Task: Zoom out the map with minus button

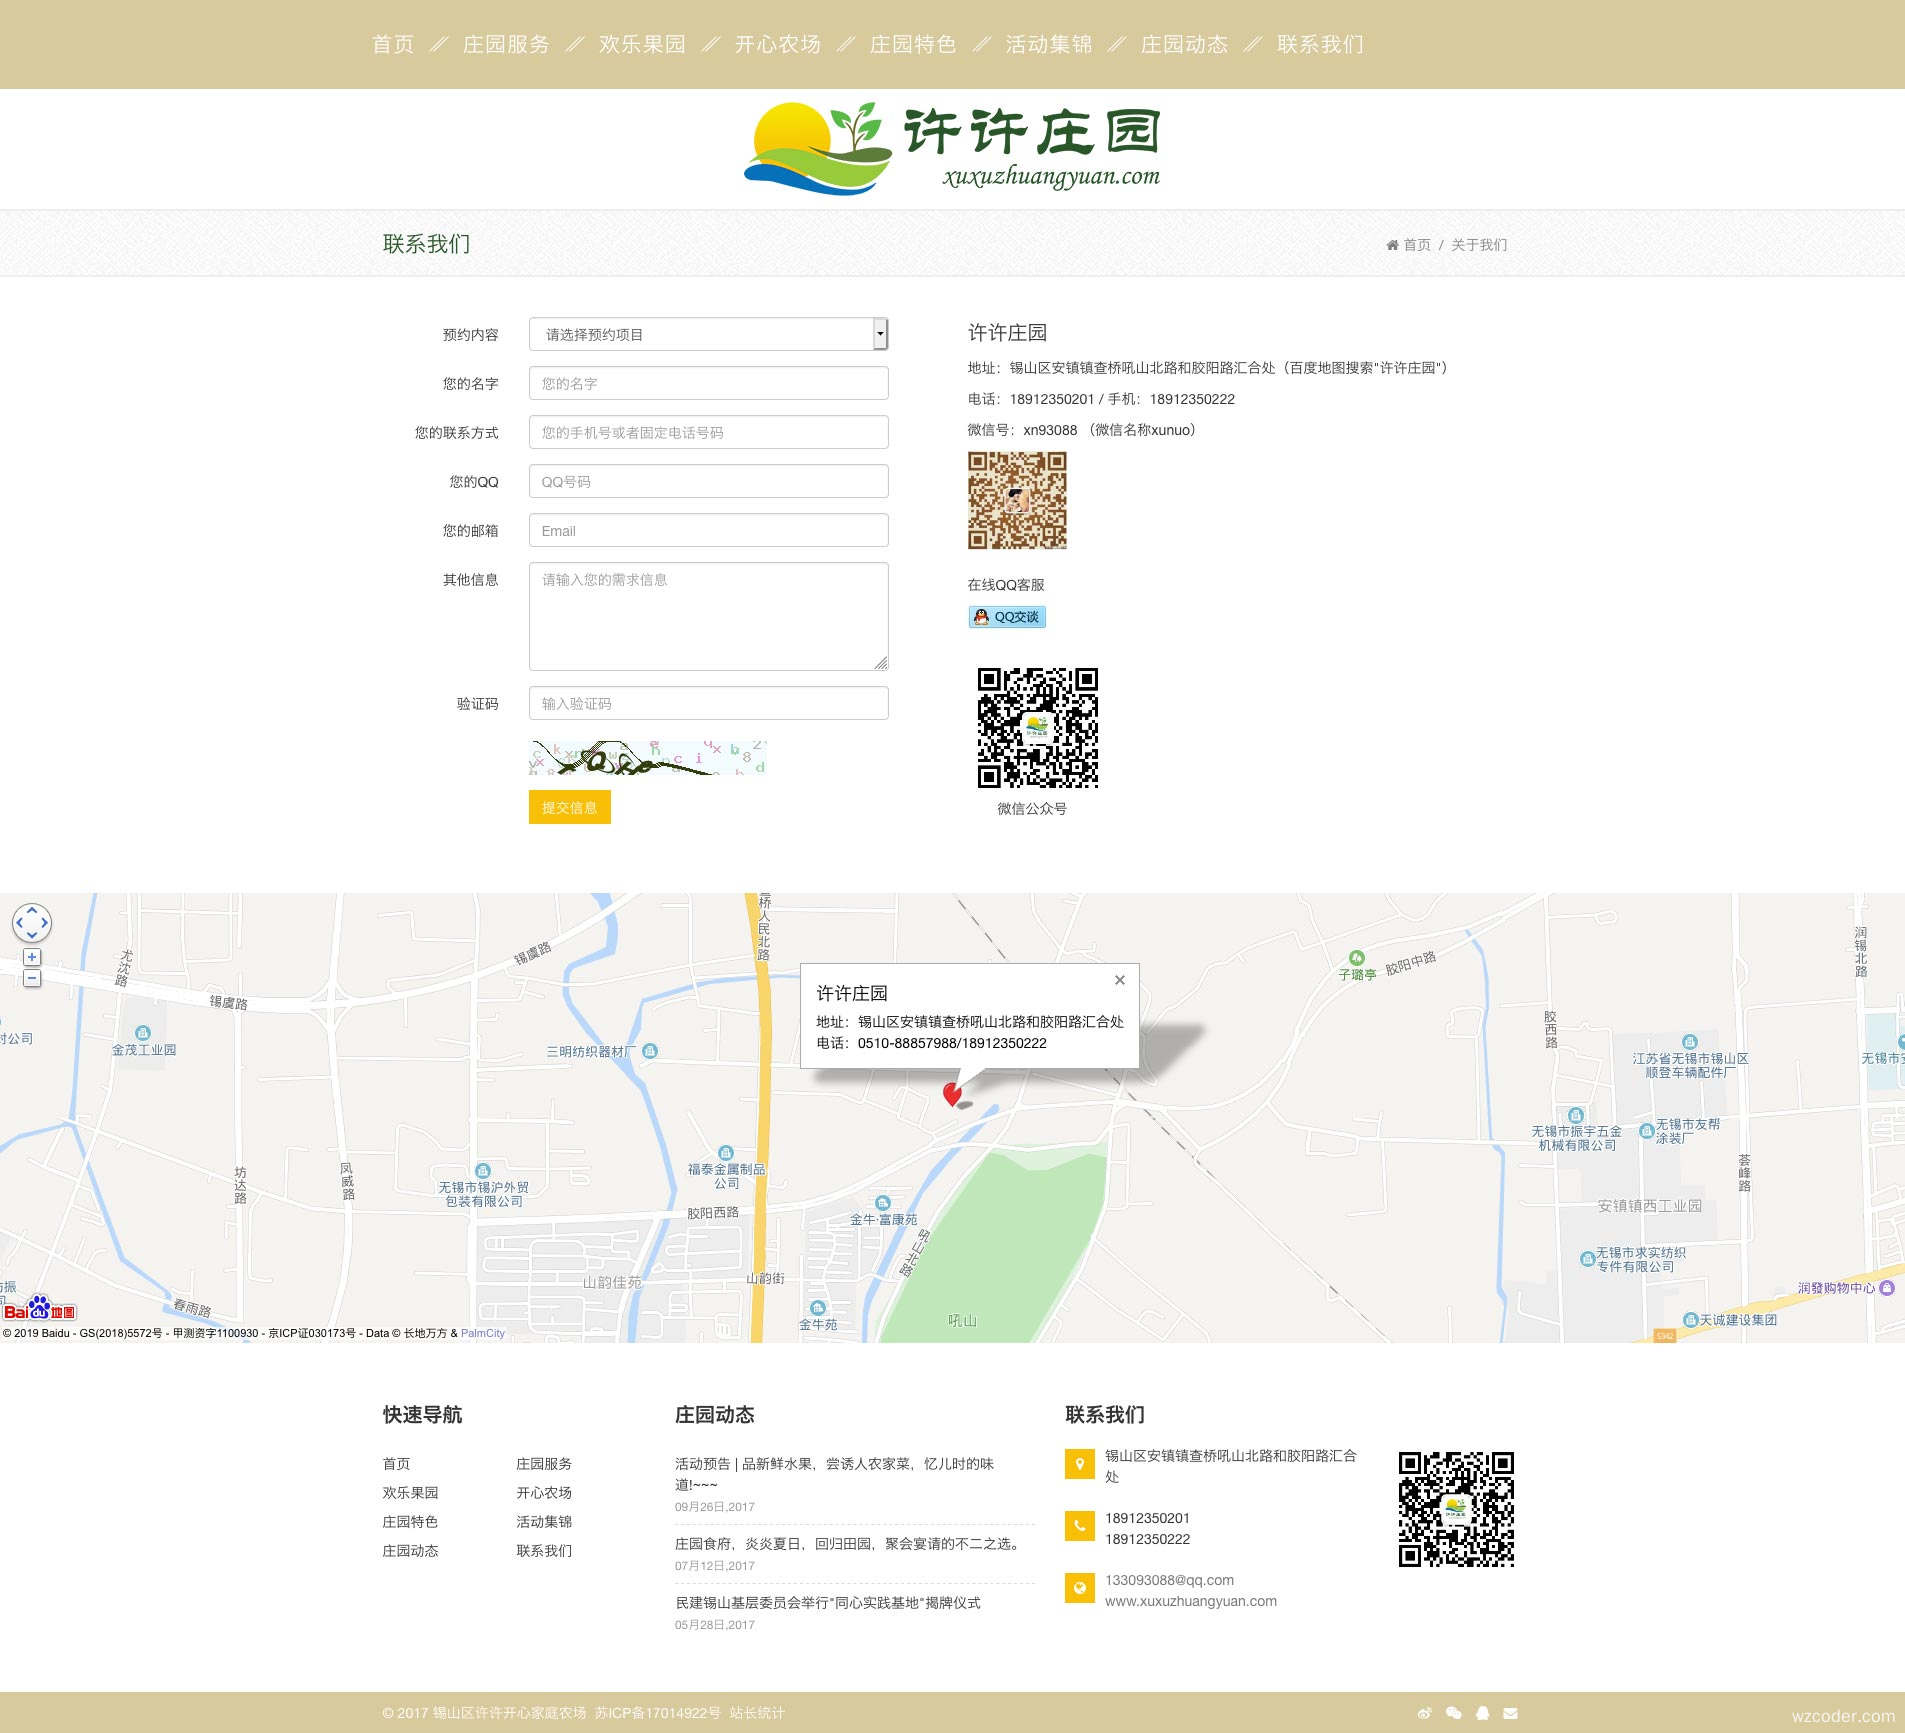Action: click(x=32, y=978)
